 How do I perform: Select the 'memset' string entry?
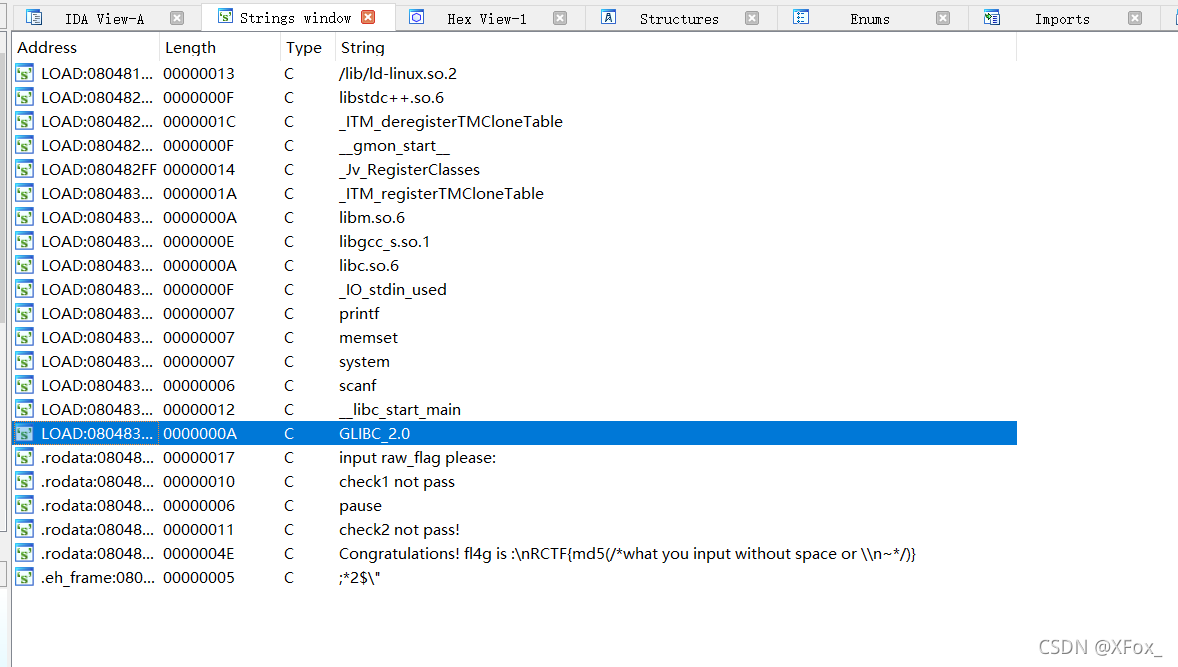368,338
